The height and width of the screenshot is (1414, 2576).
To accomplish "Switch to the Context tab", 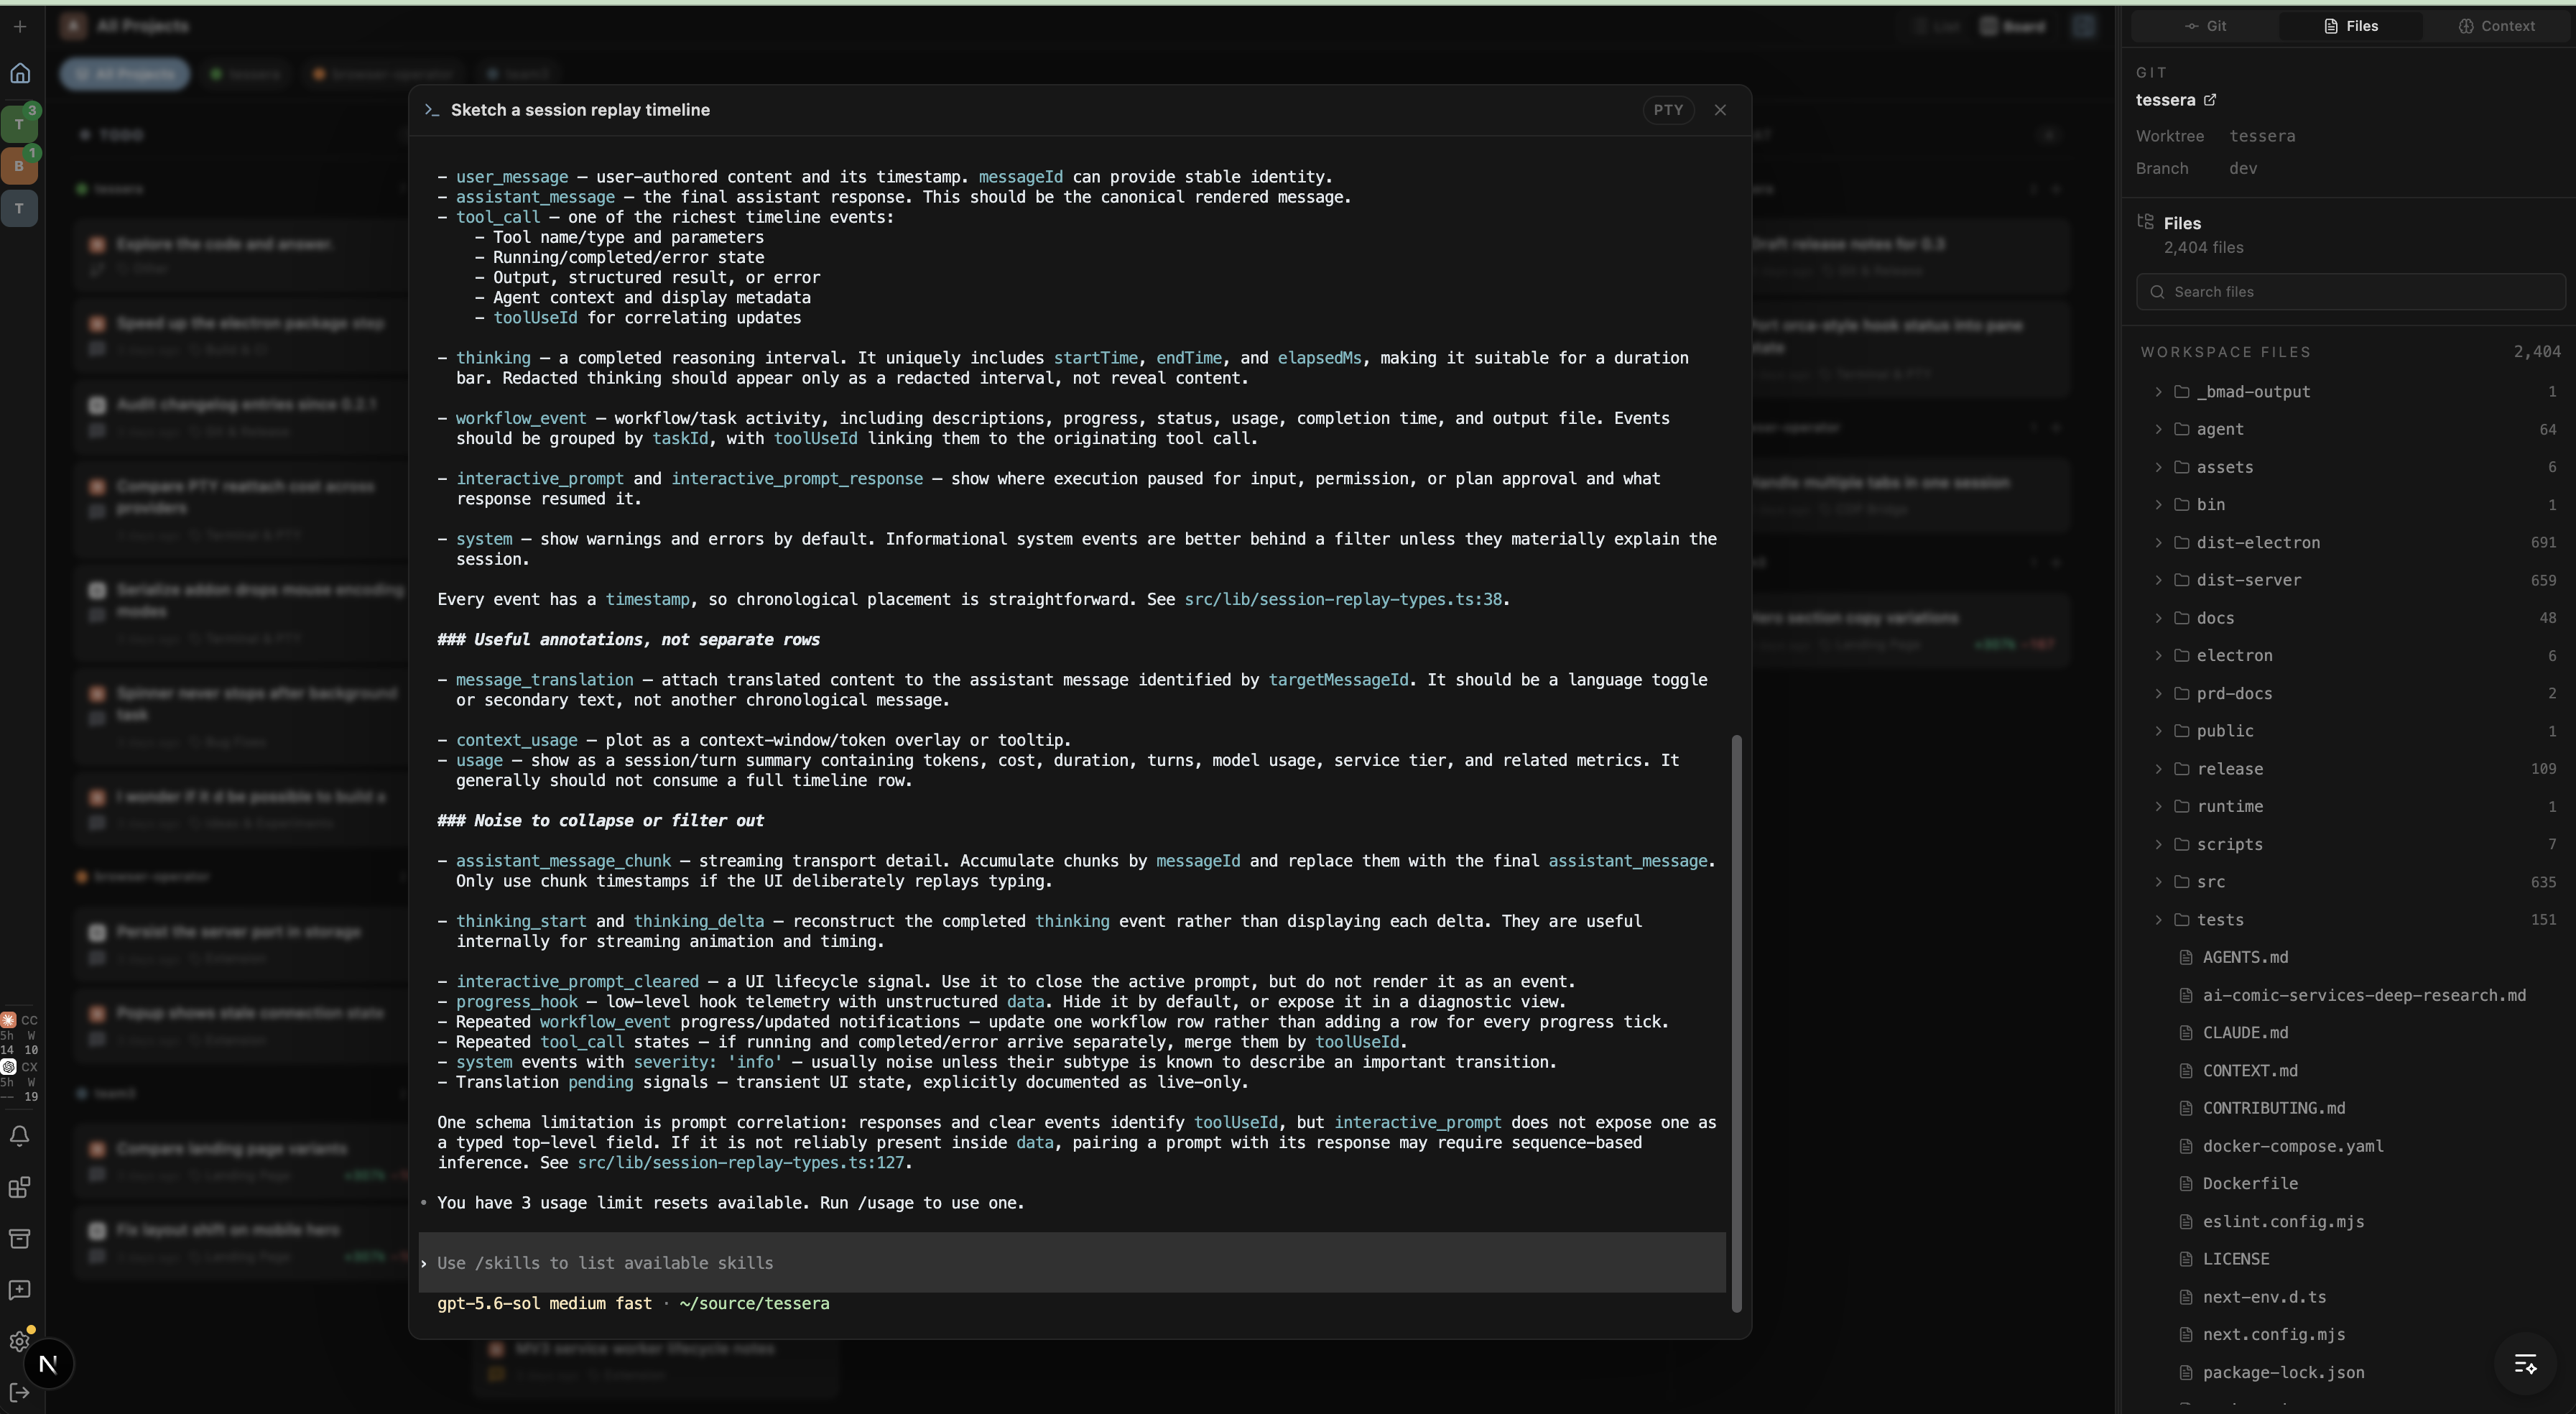I will [2496, 26].
